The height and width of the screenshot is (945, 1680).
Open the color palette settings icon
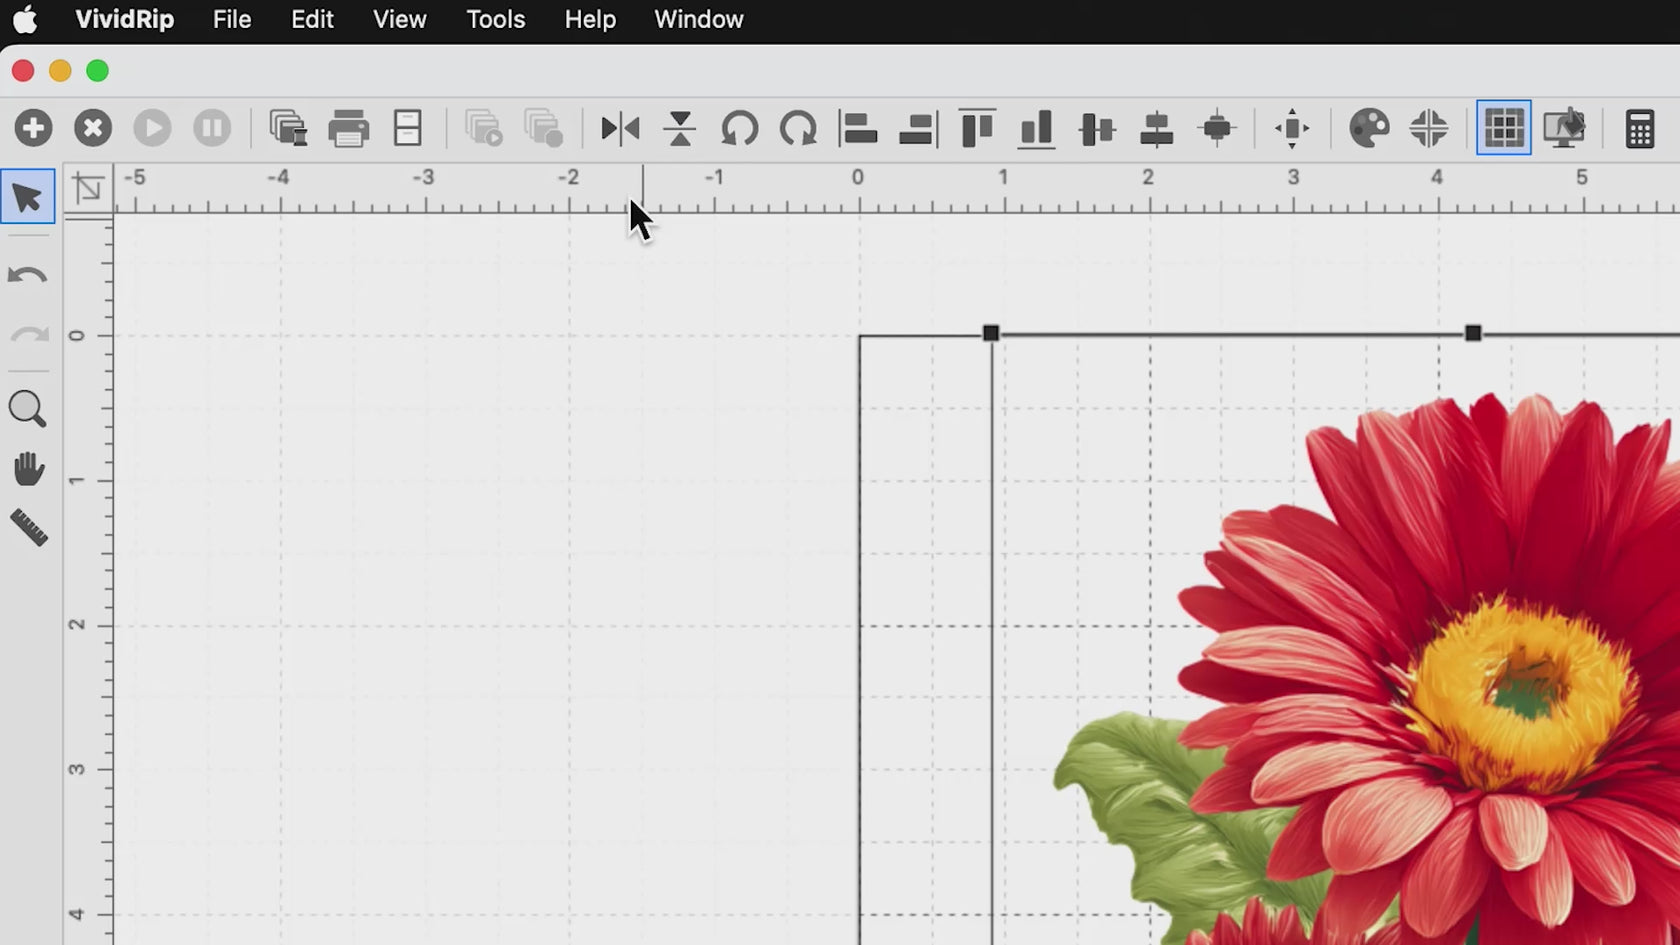tap(1369, 128)
